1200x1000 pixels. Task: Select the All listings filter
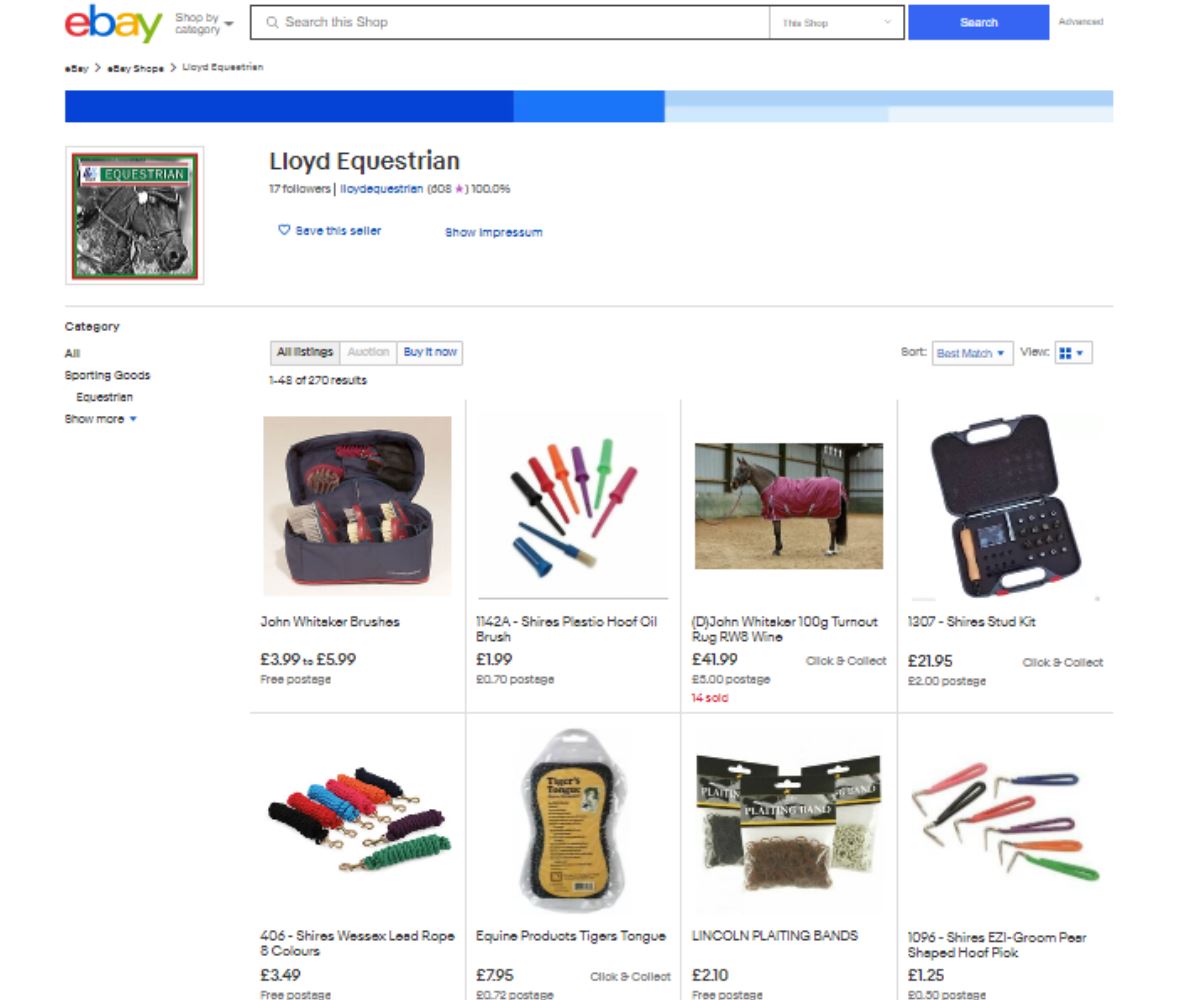[305, 352]
